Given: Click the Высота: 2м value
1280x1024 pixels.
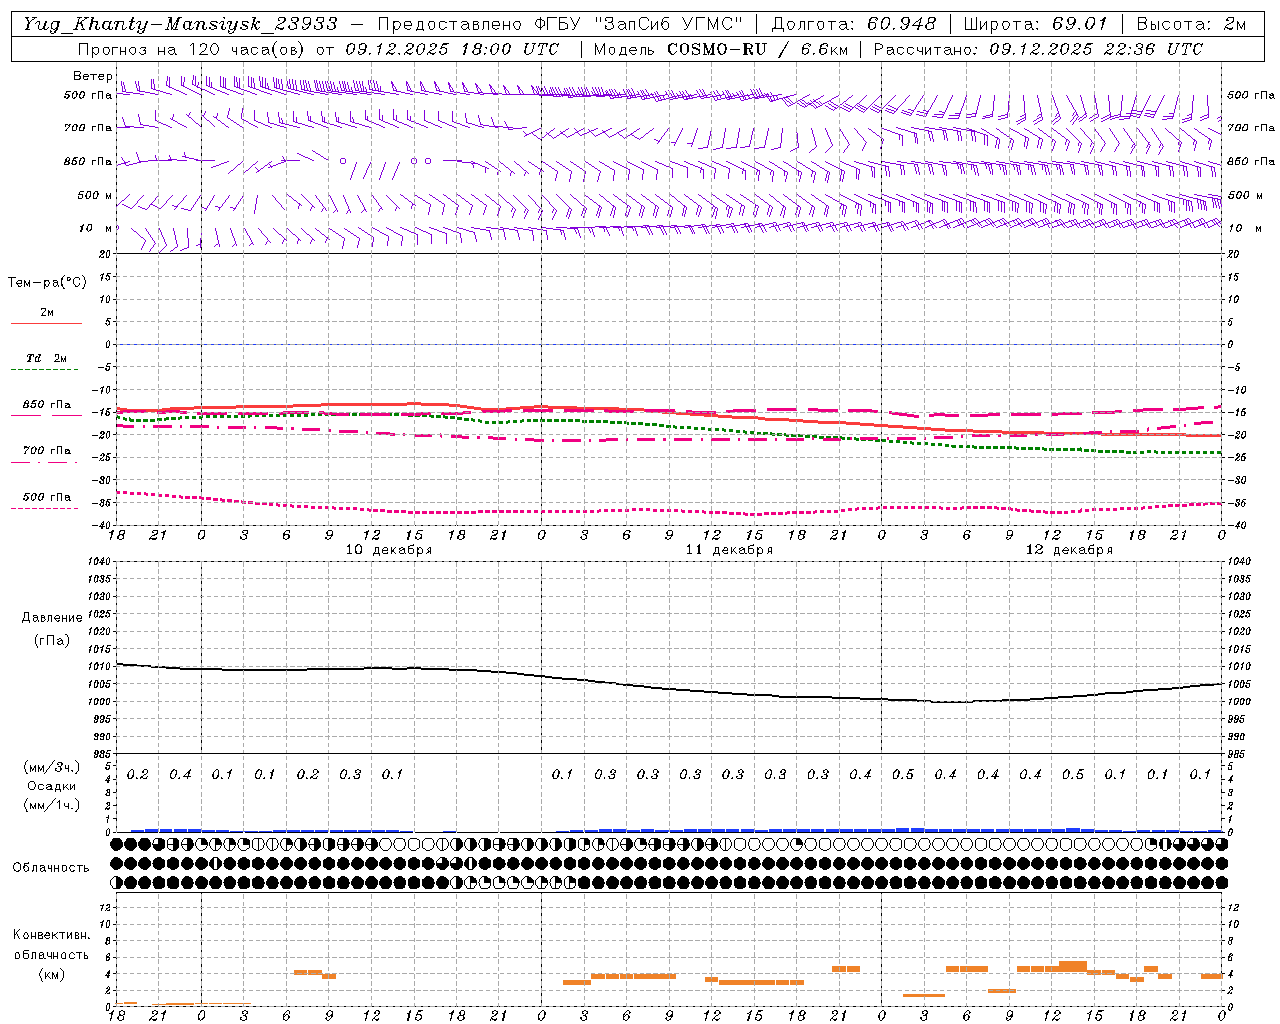Looking at the screenshot, I should 1191,24.
